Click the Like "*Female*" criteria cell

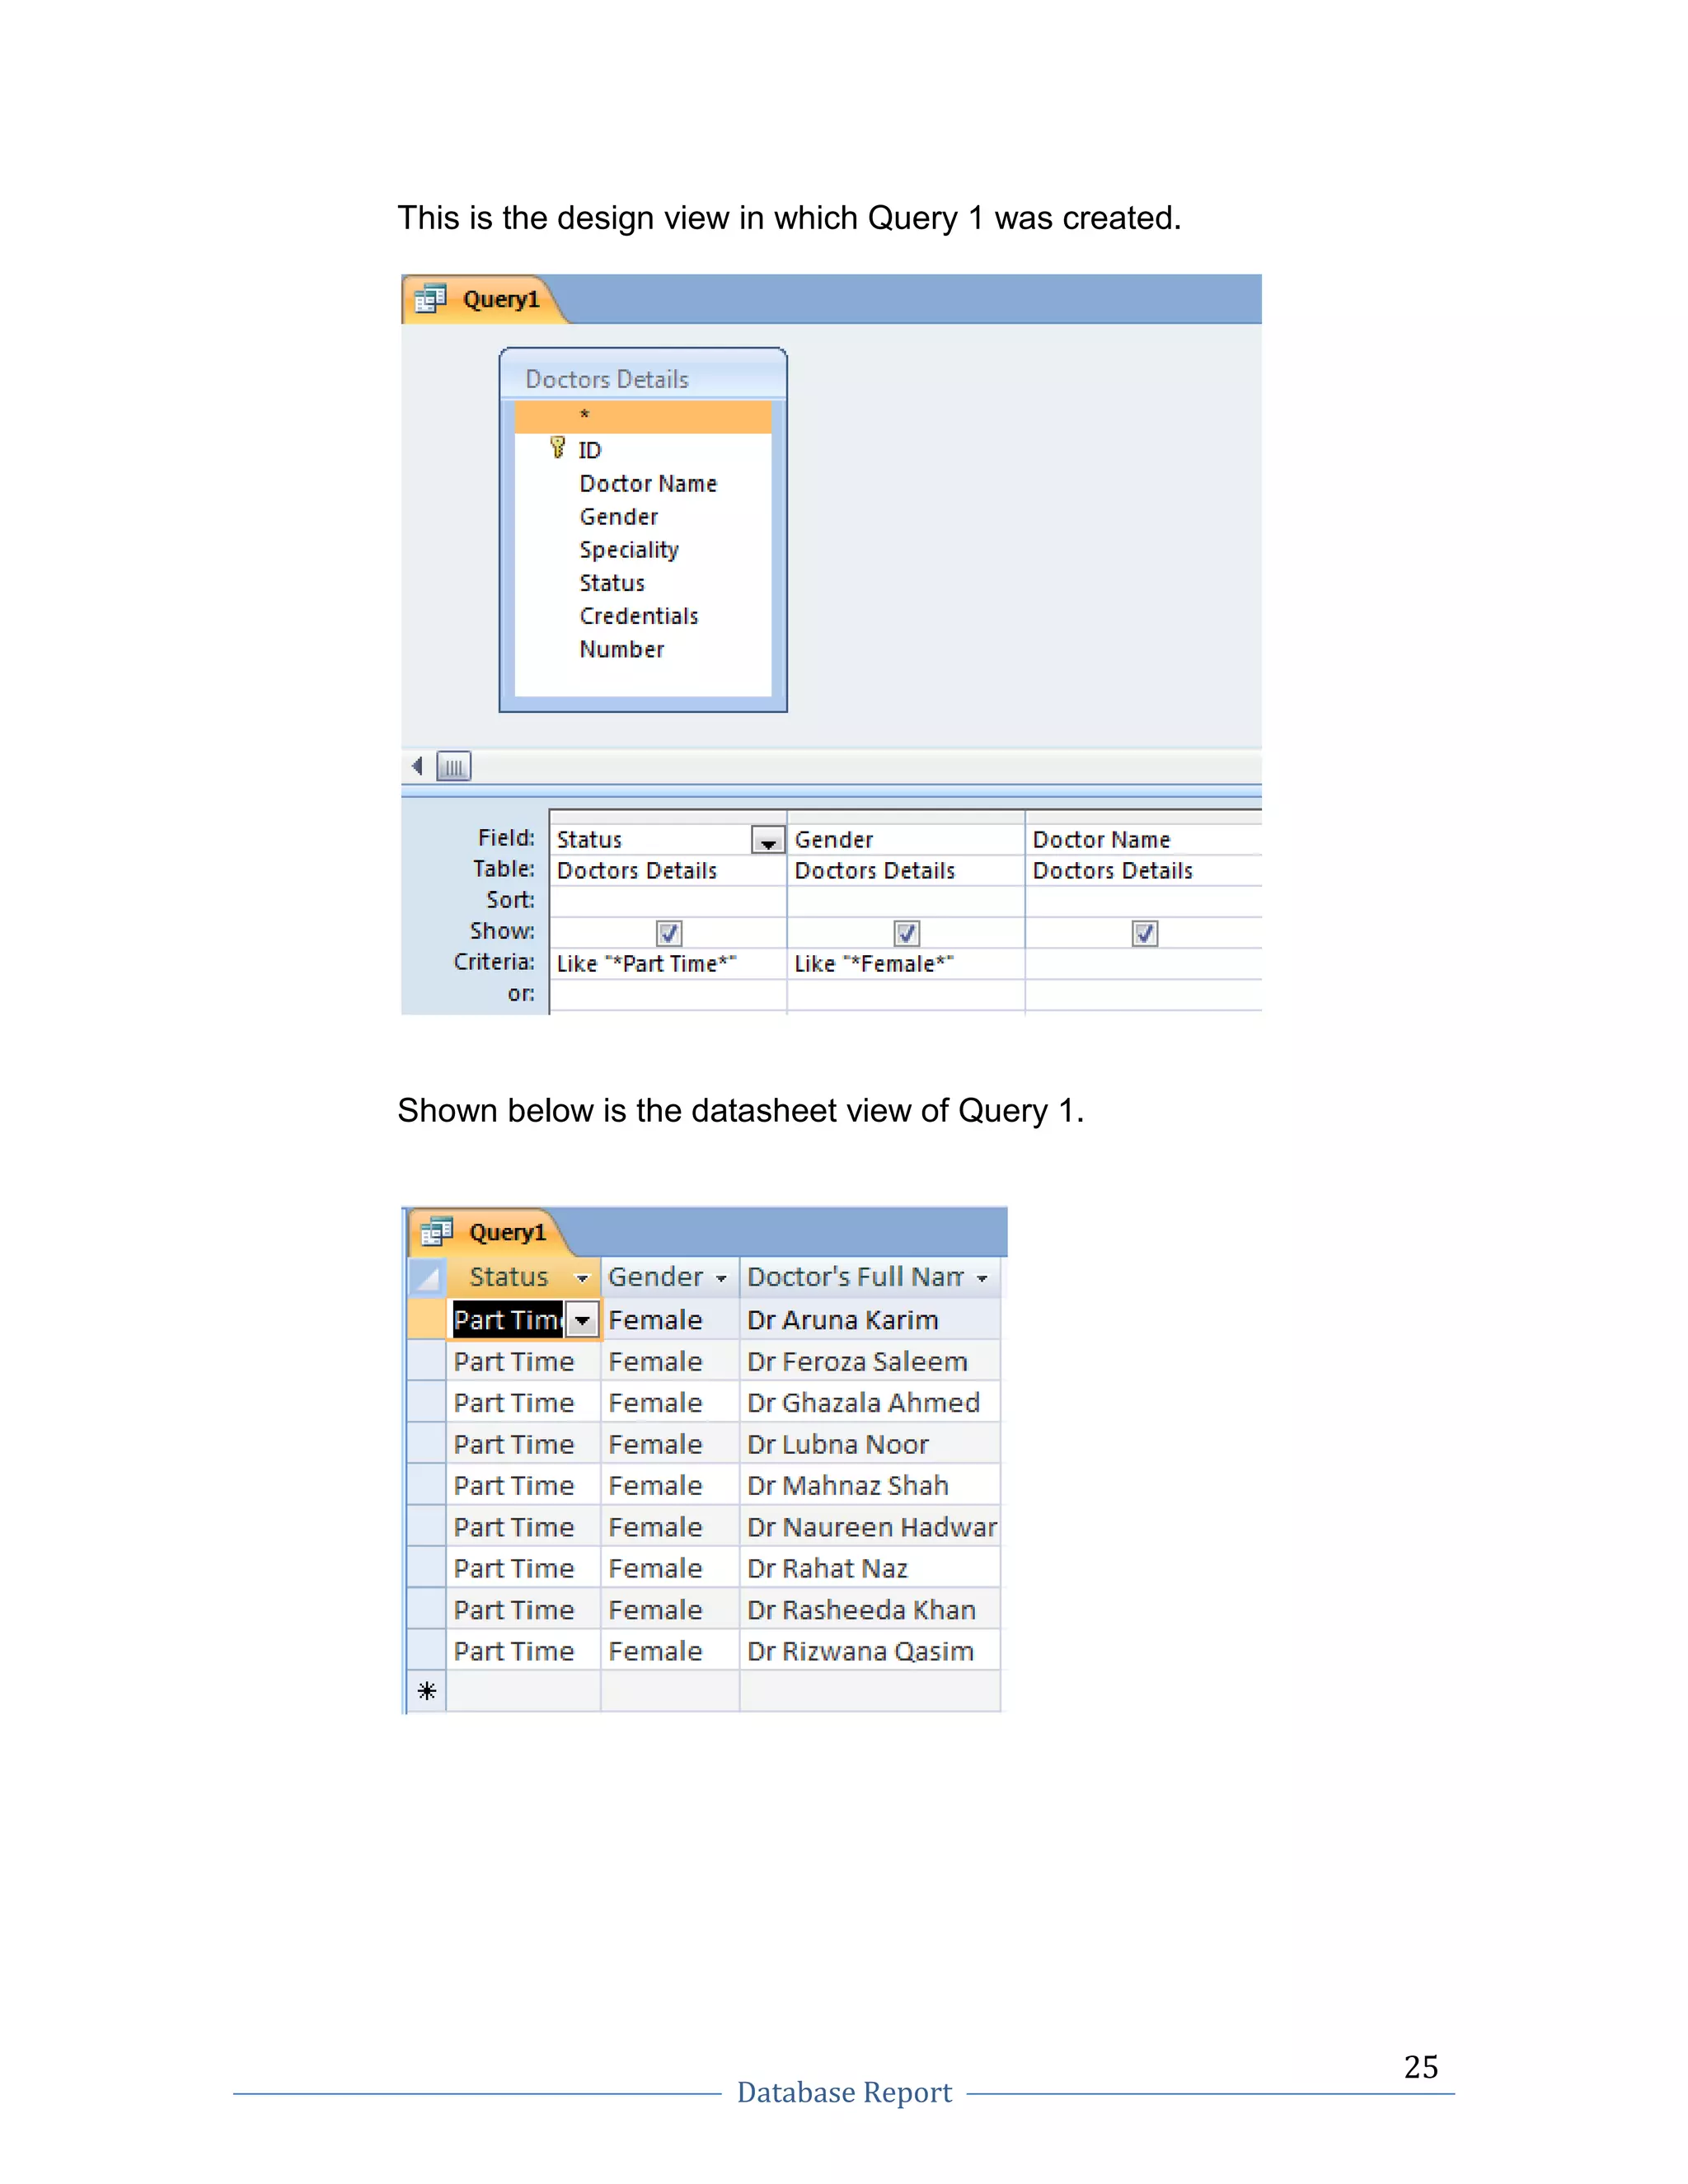pyautogui.click(x=906, y=963)
